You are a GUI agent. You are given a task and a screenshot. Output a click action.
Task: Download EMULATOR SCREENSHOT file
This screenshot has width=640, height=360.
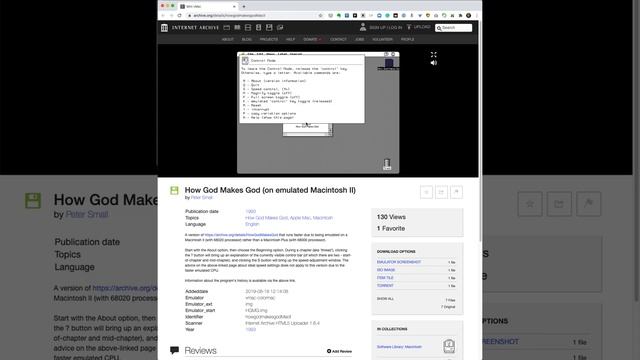[399, 262]
